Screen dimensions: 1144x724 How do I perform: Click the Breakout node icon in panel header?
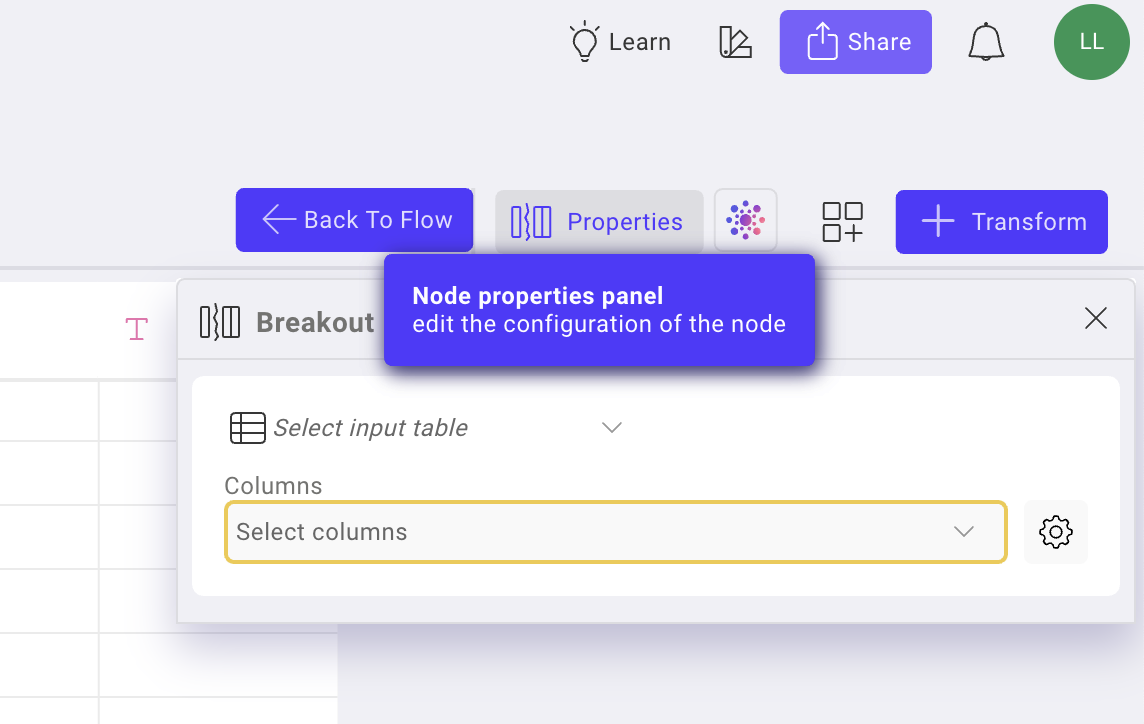coord(220,322)
